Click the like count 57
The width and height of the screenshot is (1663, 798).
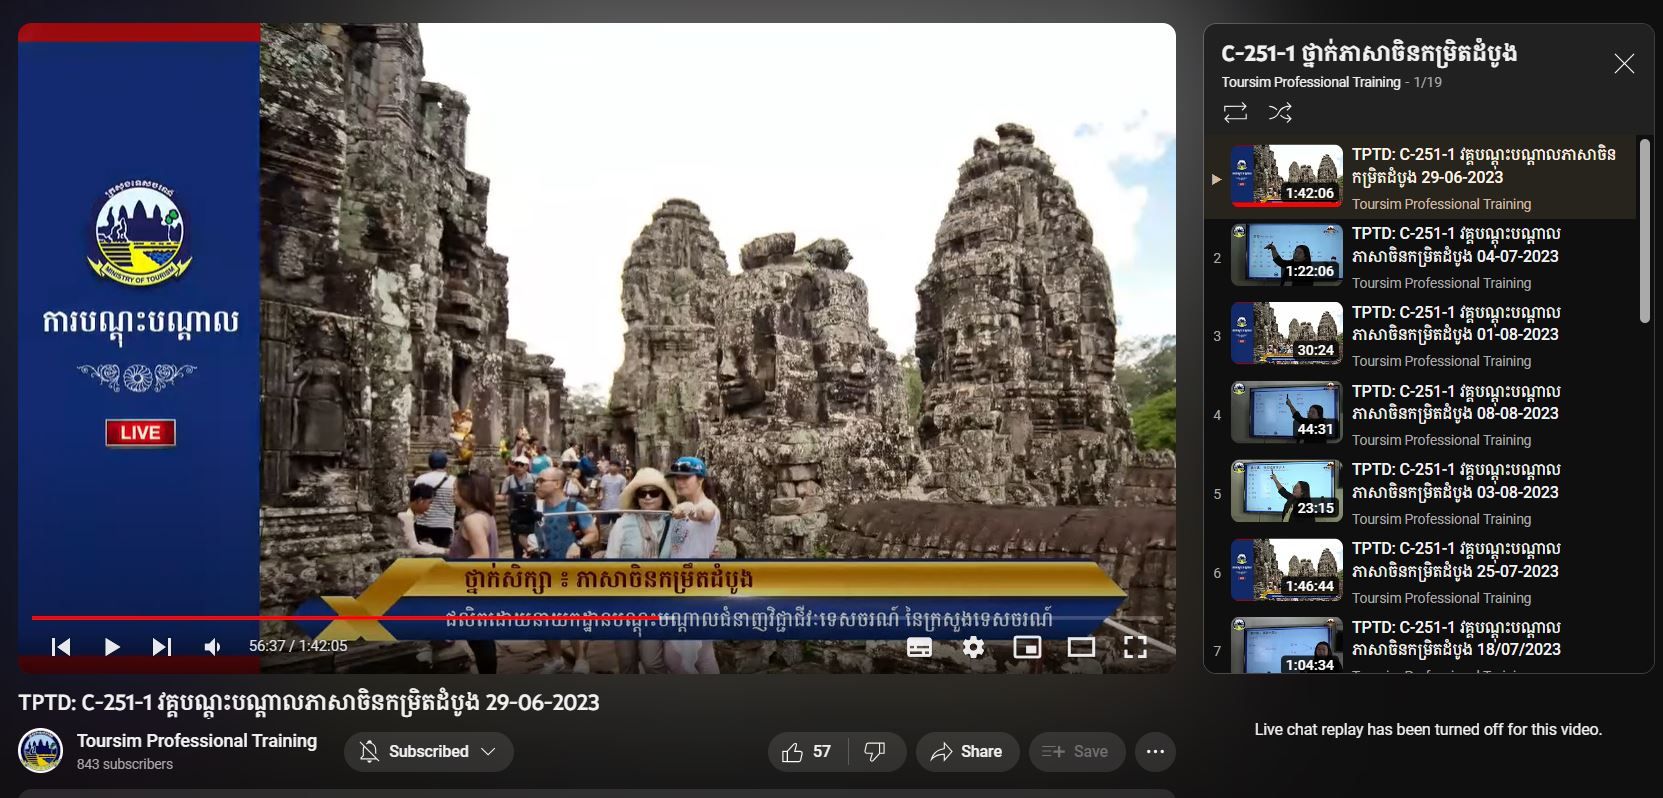[x=822, y=752]
